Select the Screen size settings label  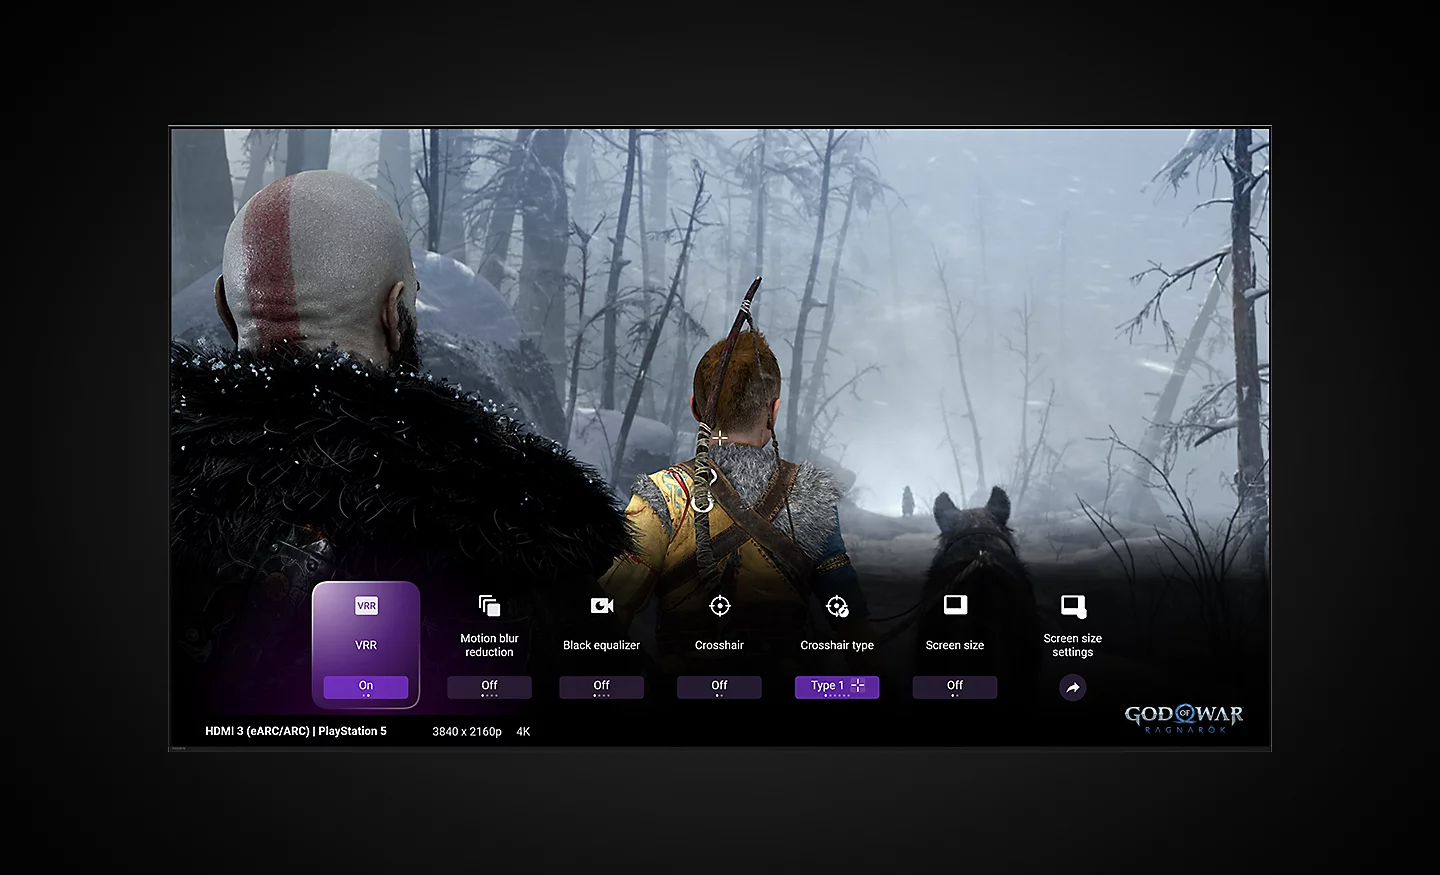pyautogui.click(x=1073, y=645)
